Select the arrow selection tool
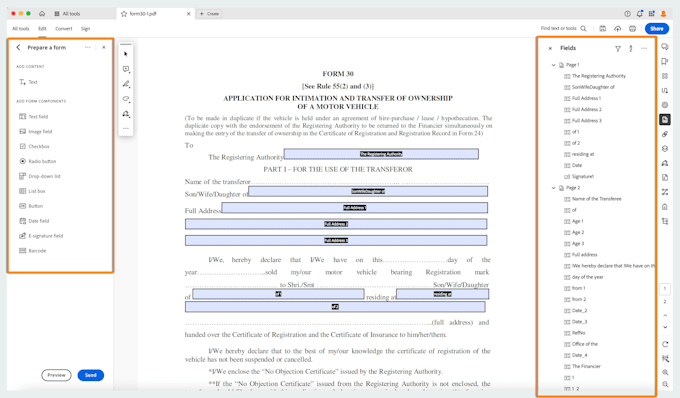The height and width of the screenshot is (398, 680). [126, 54]
